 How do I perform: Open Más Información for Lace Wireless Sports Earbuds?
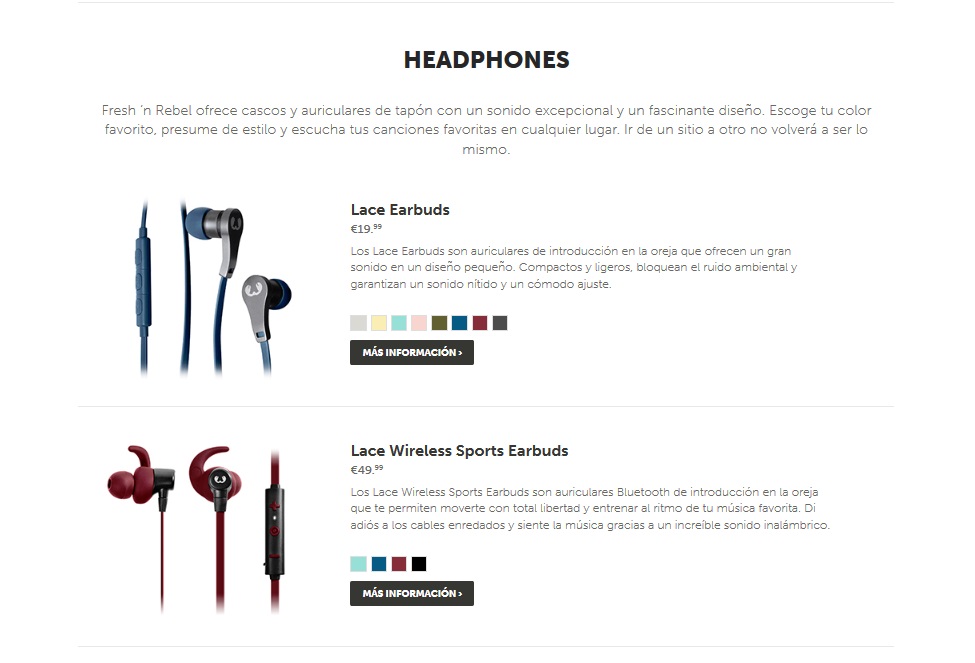(412, 593)
